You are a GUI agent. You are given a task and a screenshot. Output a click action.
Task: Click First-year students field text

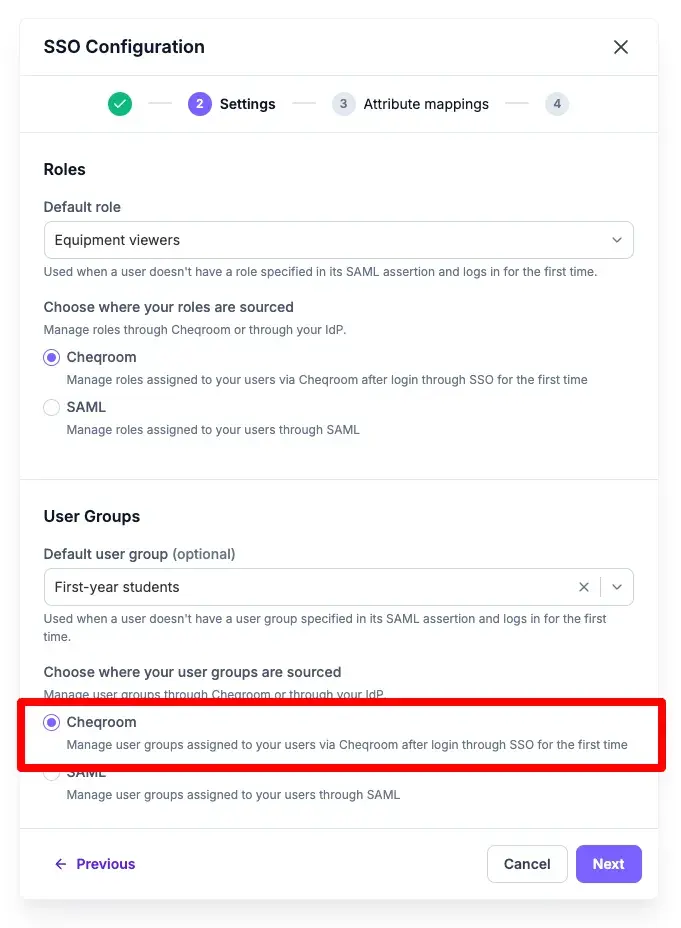point(117,587)
